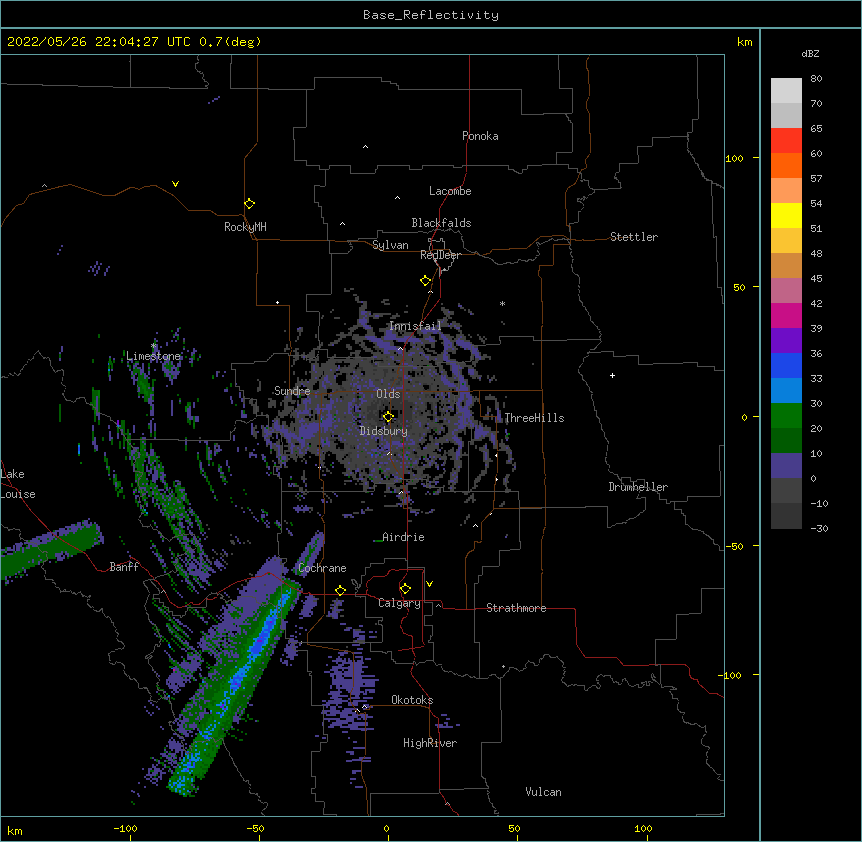Screen dimensions: 862x842
Task: Click the 100 tick on the right km axis
Action: (x=734, y=158)
